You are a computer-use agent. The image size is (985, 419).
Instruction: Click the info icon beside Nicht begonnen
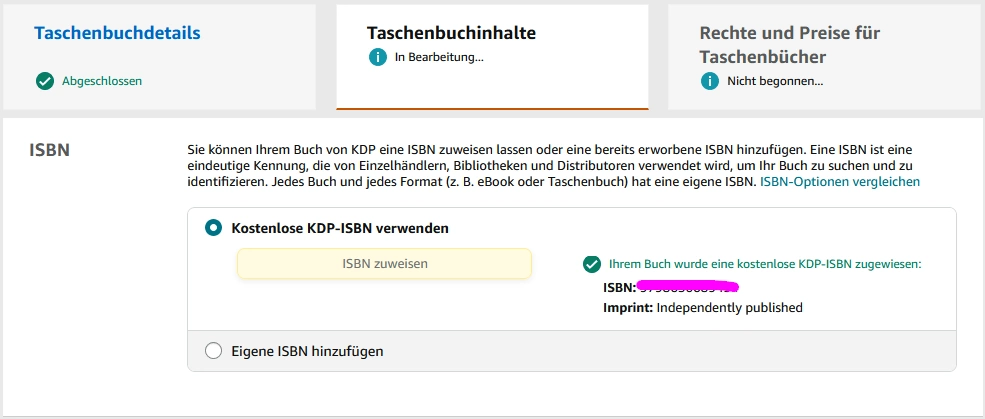(x=709, y=81)
